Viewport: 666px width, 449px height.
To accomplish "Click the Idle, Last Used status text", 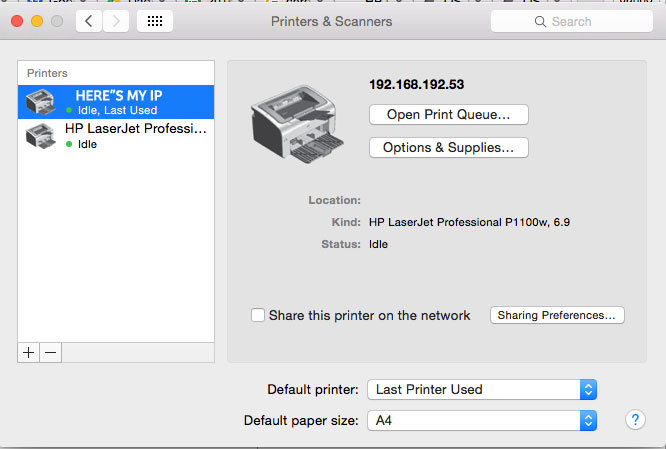I will [117, 110].
